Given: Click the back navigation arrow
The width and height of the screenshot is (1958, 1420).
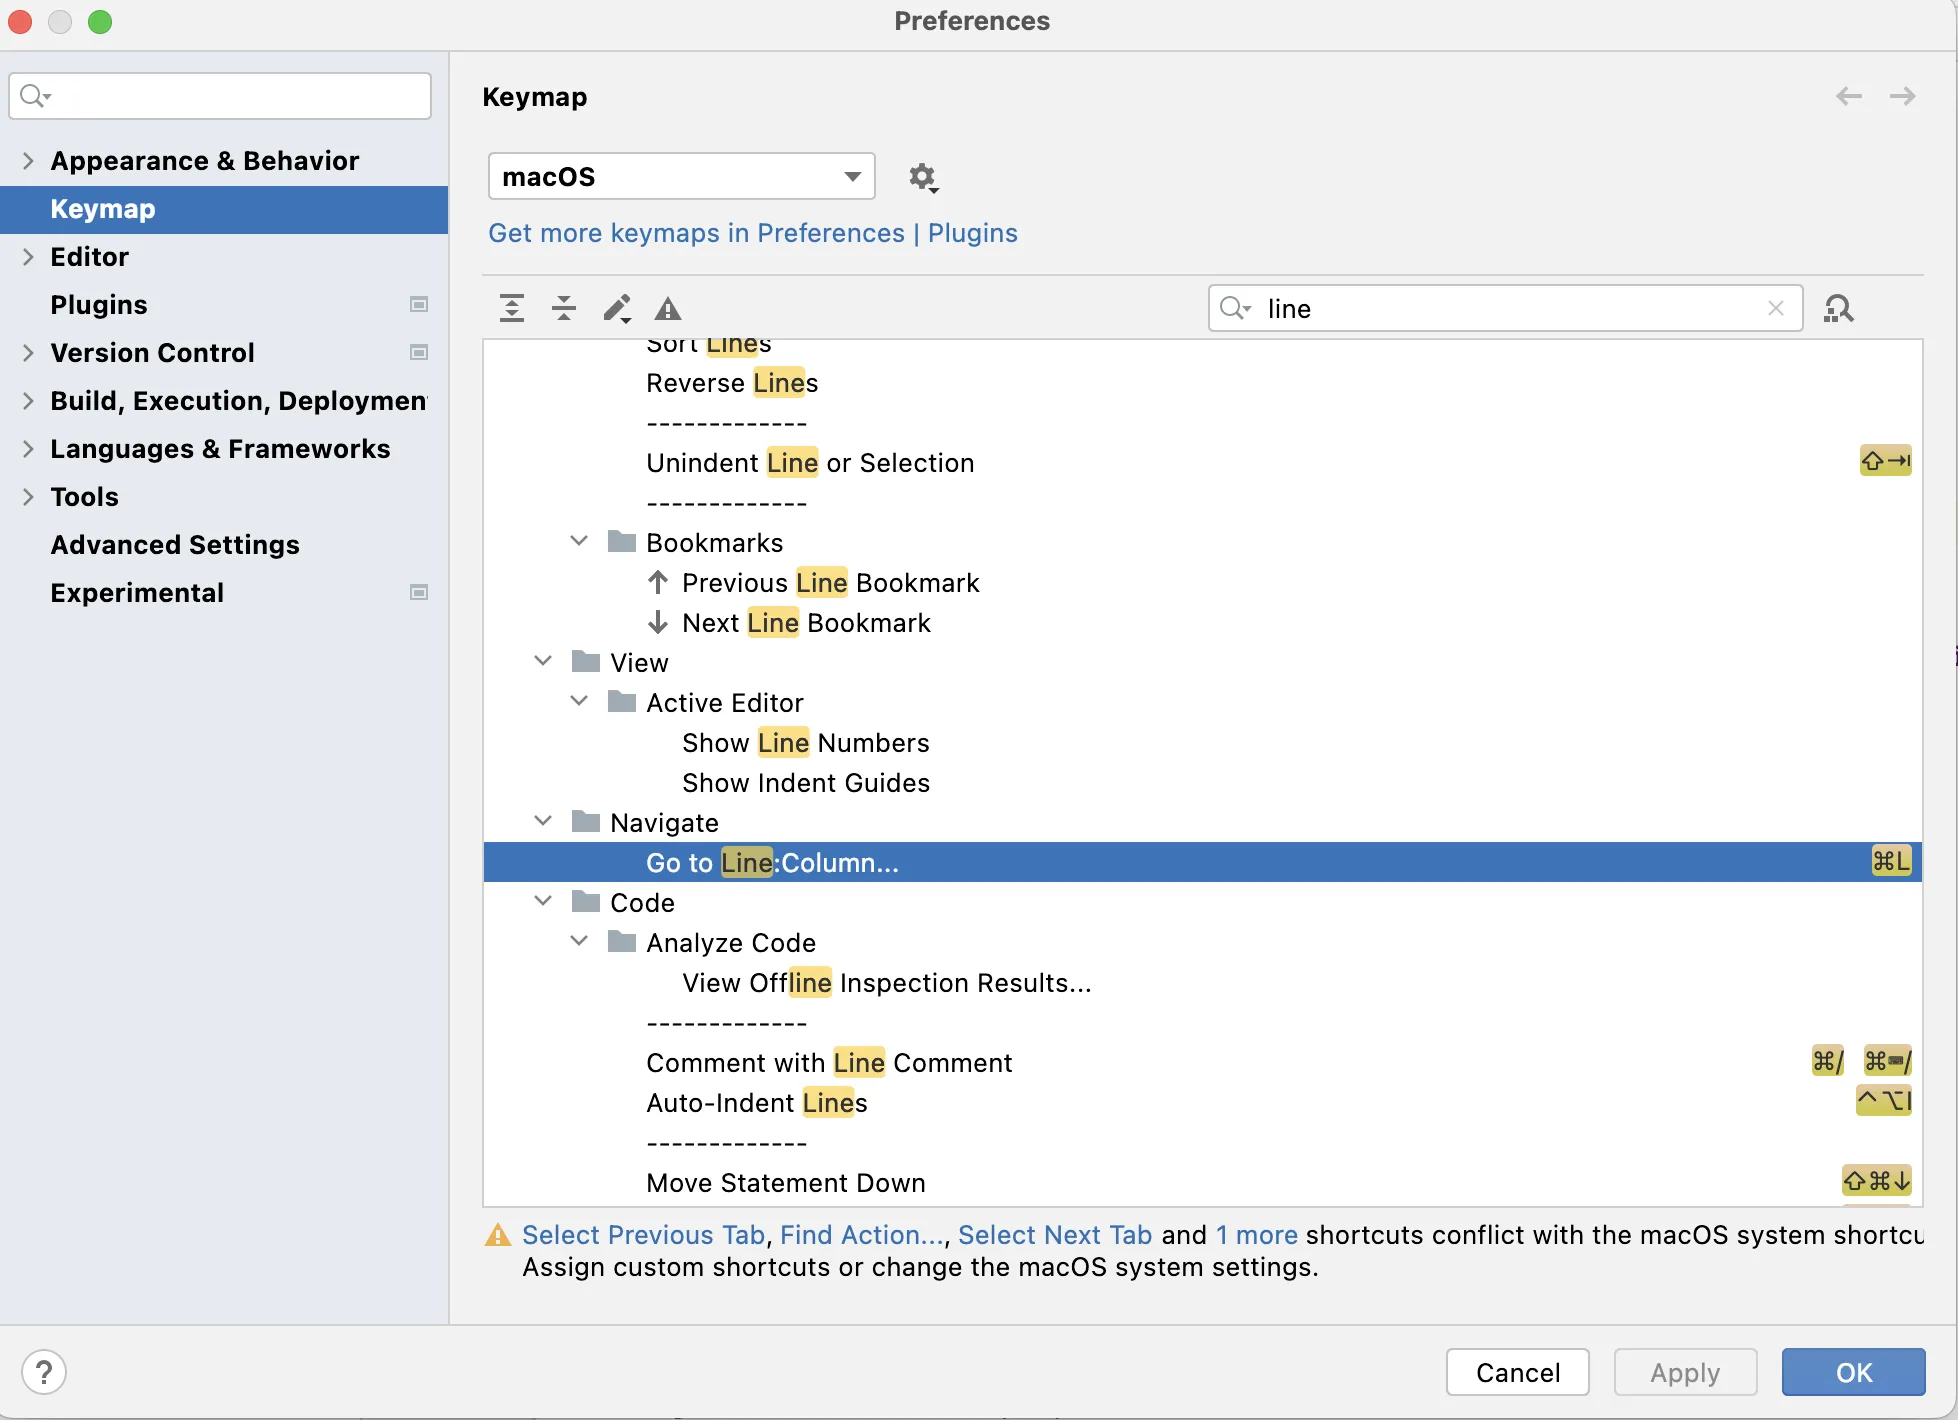Looking at the screenshot, I should click(1849, 96).
